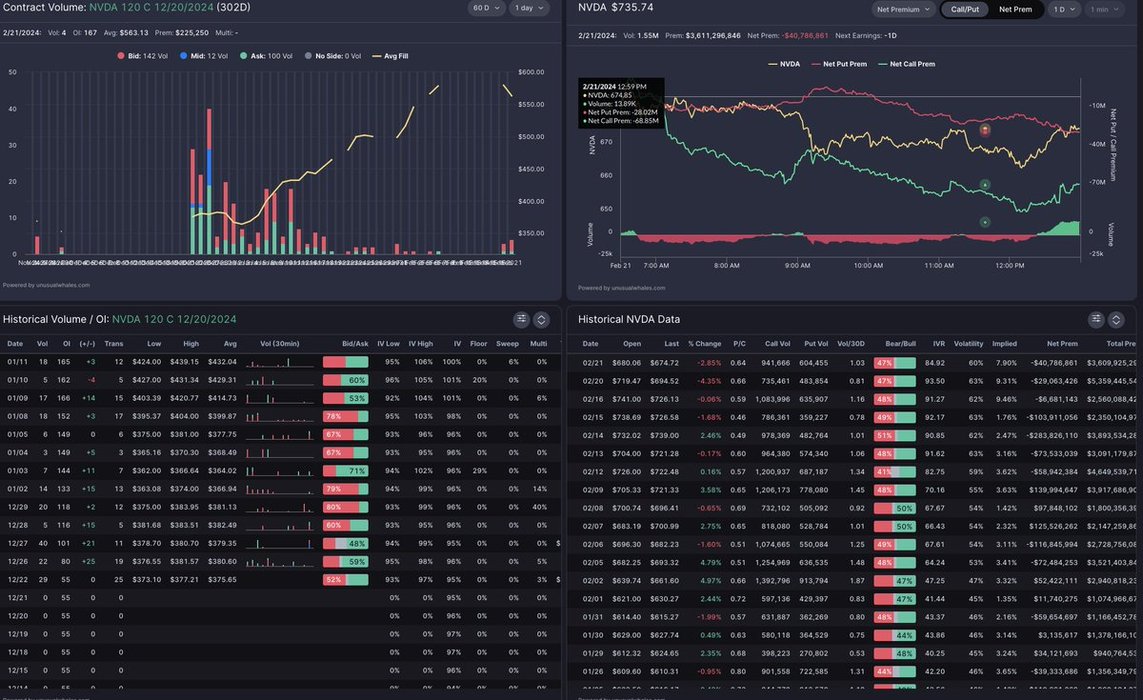Sort contract table by Sweep column
The width and height of the screenshot is (1143, 700).
(x=507, y=343)
